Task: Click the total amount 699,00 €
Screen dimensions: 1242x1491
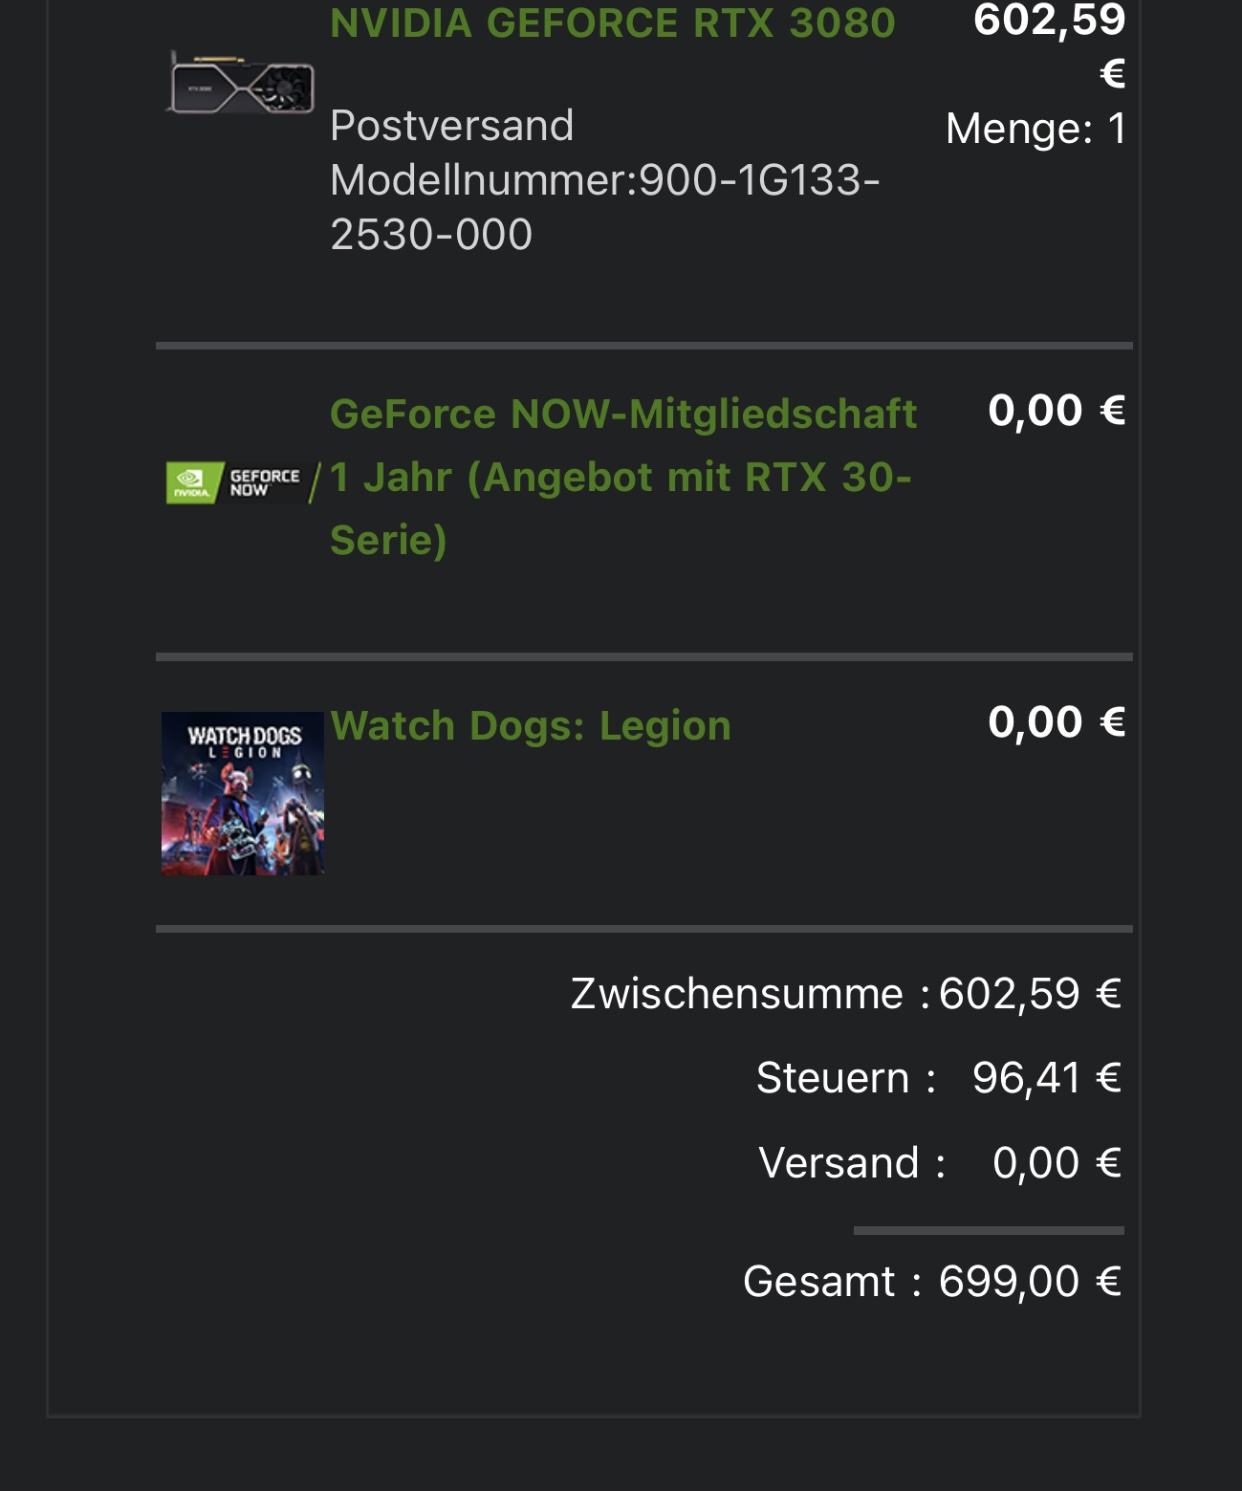Action: [1029, 1281]
